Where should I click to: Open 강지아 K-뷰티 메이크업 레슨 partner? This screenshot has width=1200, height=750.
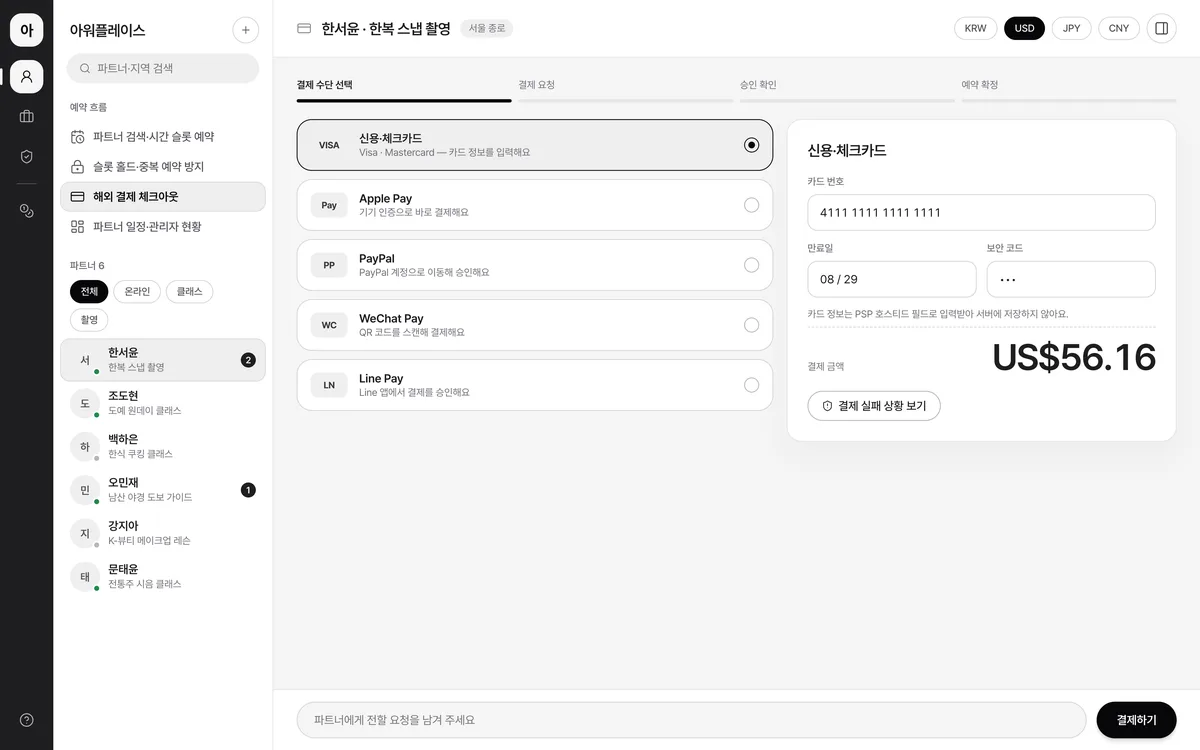[163, 533]
